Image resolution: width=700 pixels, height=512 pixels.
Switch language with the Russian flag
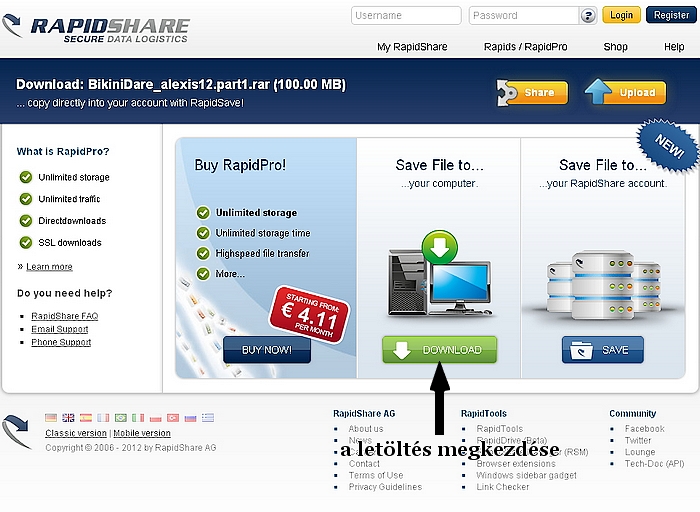click(190, 418)
